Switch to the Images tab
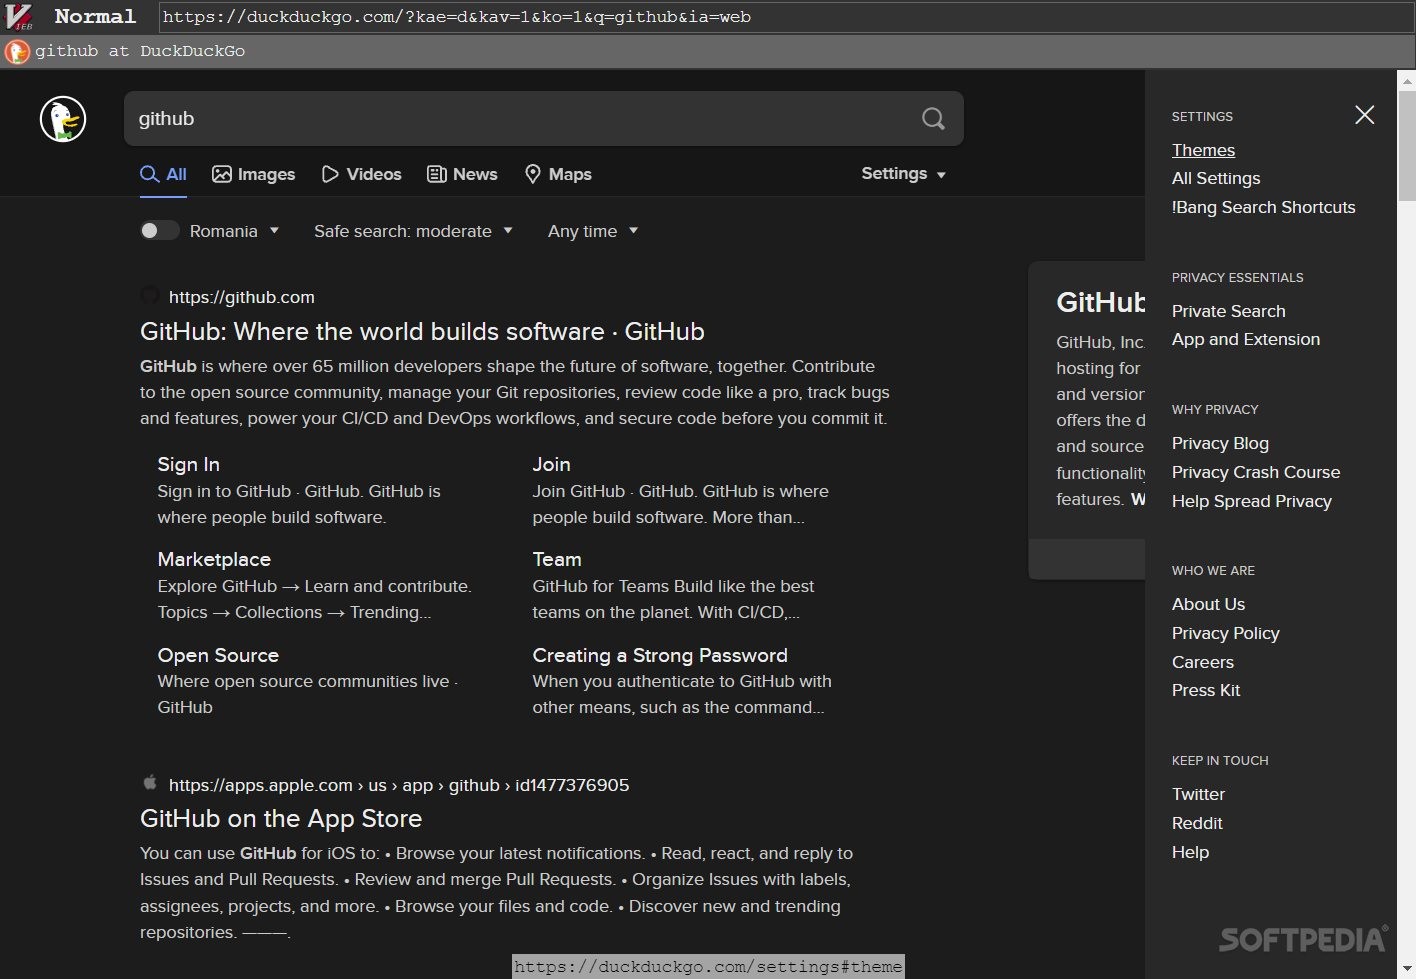 pos(254,174)
